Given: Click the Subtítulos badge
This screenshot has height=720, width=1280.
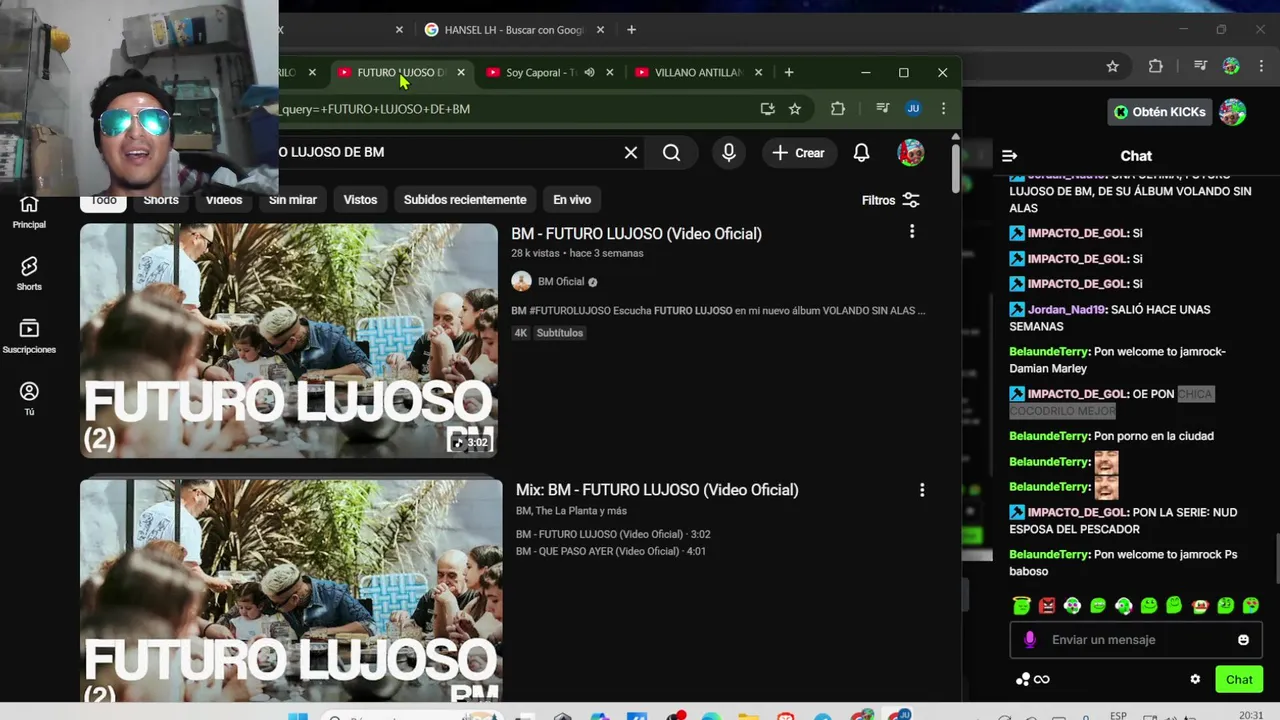Looking at the screenshot, I should point(559,333).
